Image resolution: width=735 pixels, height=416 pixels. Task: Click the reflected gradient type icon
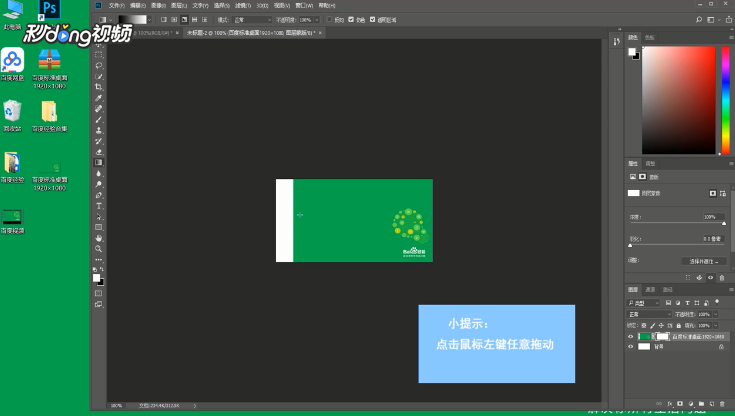coord(195,20)
